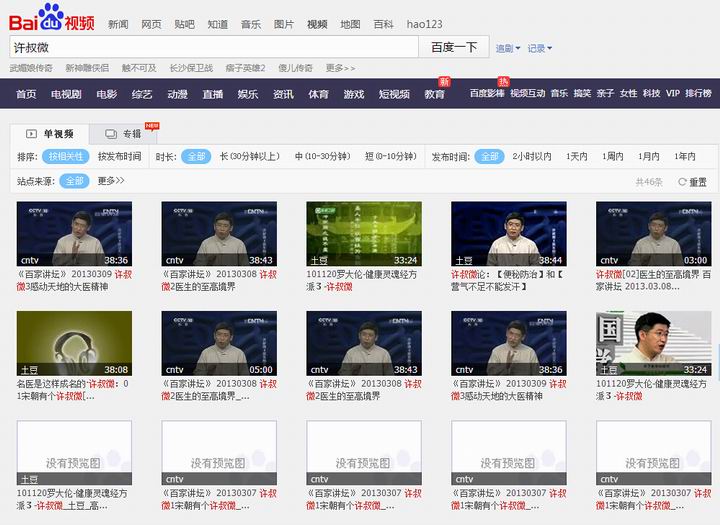This screenshot has width=720, height=525.
Task: Select 综艺 in the dark menu bar
Action: click(142, 94)
